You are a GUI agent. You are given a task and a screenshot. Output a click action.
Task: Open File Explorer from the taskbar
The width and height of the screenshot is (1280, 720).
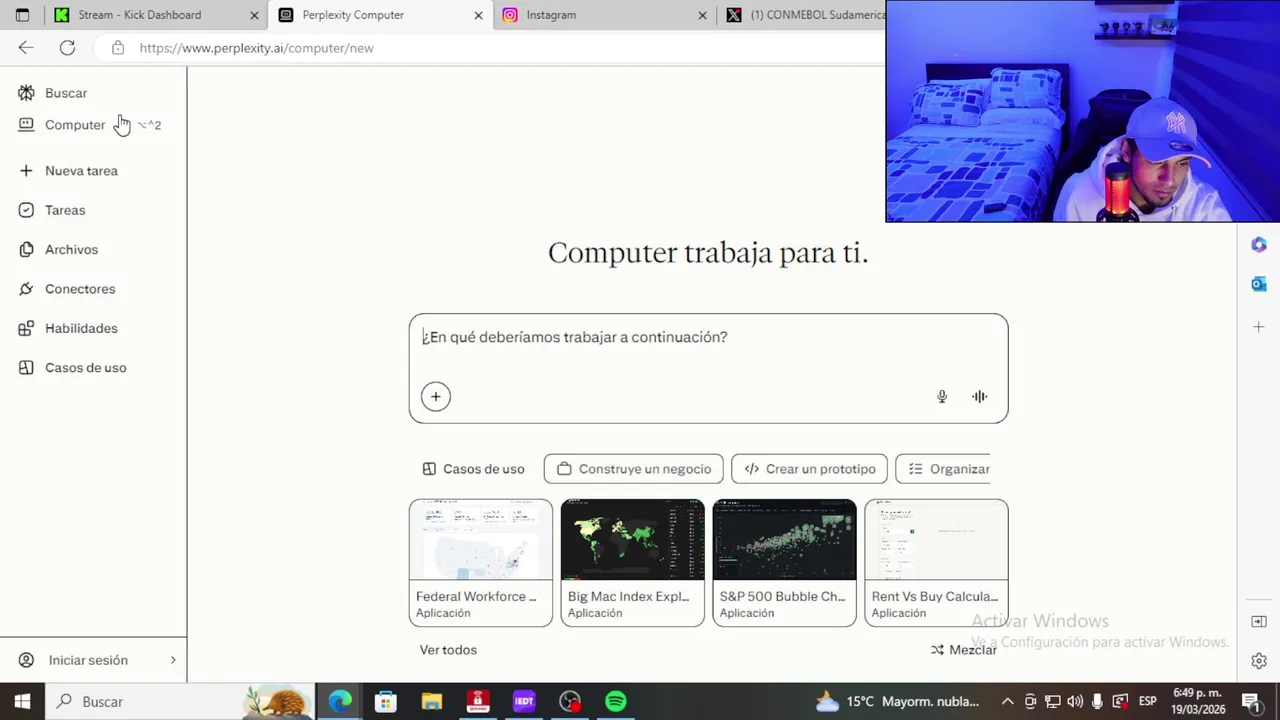tap(431, 702)
